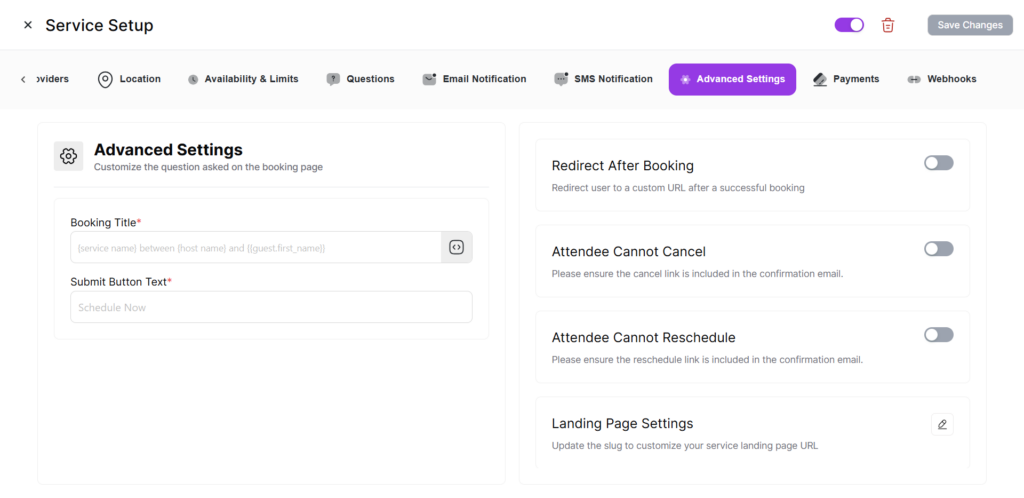Focus the Submit Button Text field
This screenshot has width=1024, height=498.
coord(271,307)
